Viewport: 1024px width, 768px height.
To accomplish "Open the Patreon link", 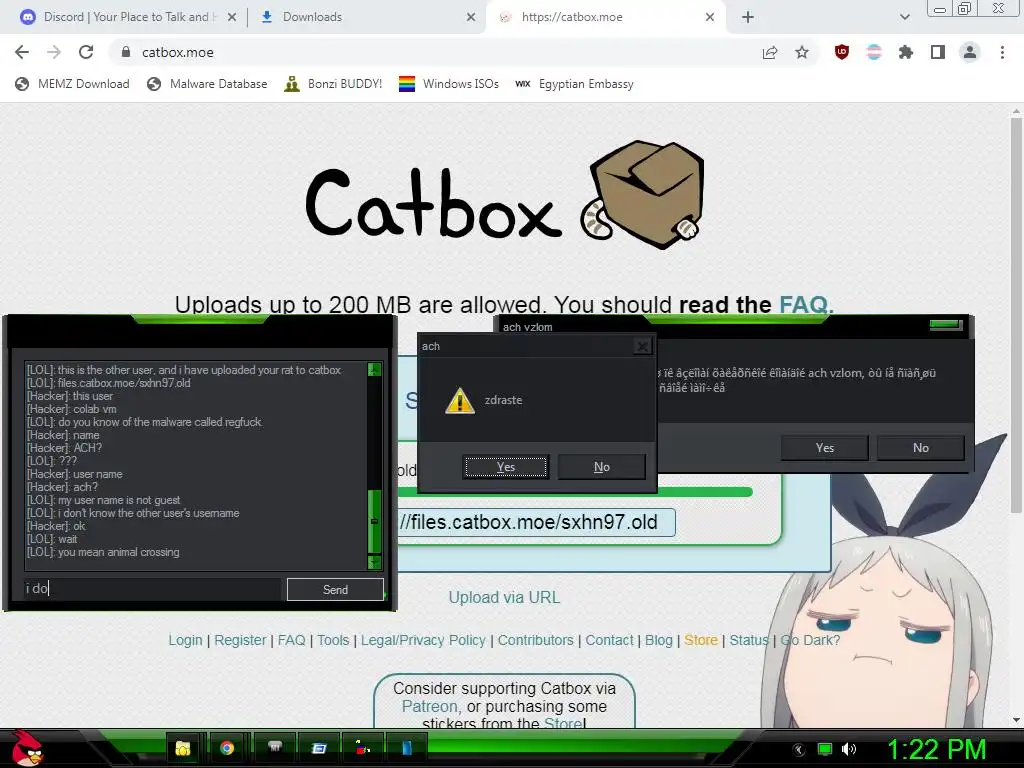I will click(429, 707).
